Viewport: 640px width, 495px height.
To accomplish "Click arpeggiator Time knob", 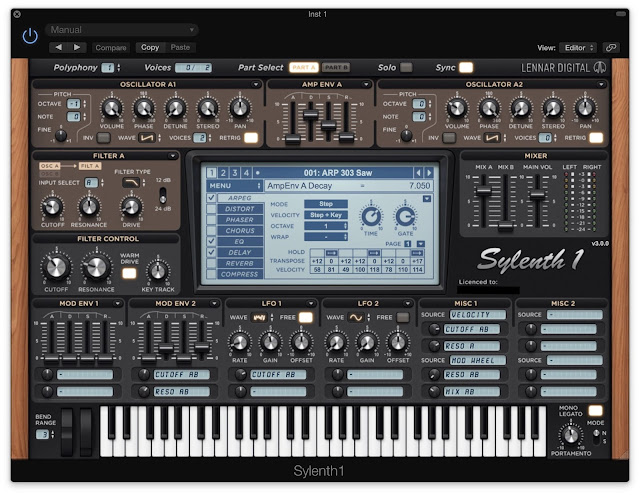I will coord(371,216).
